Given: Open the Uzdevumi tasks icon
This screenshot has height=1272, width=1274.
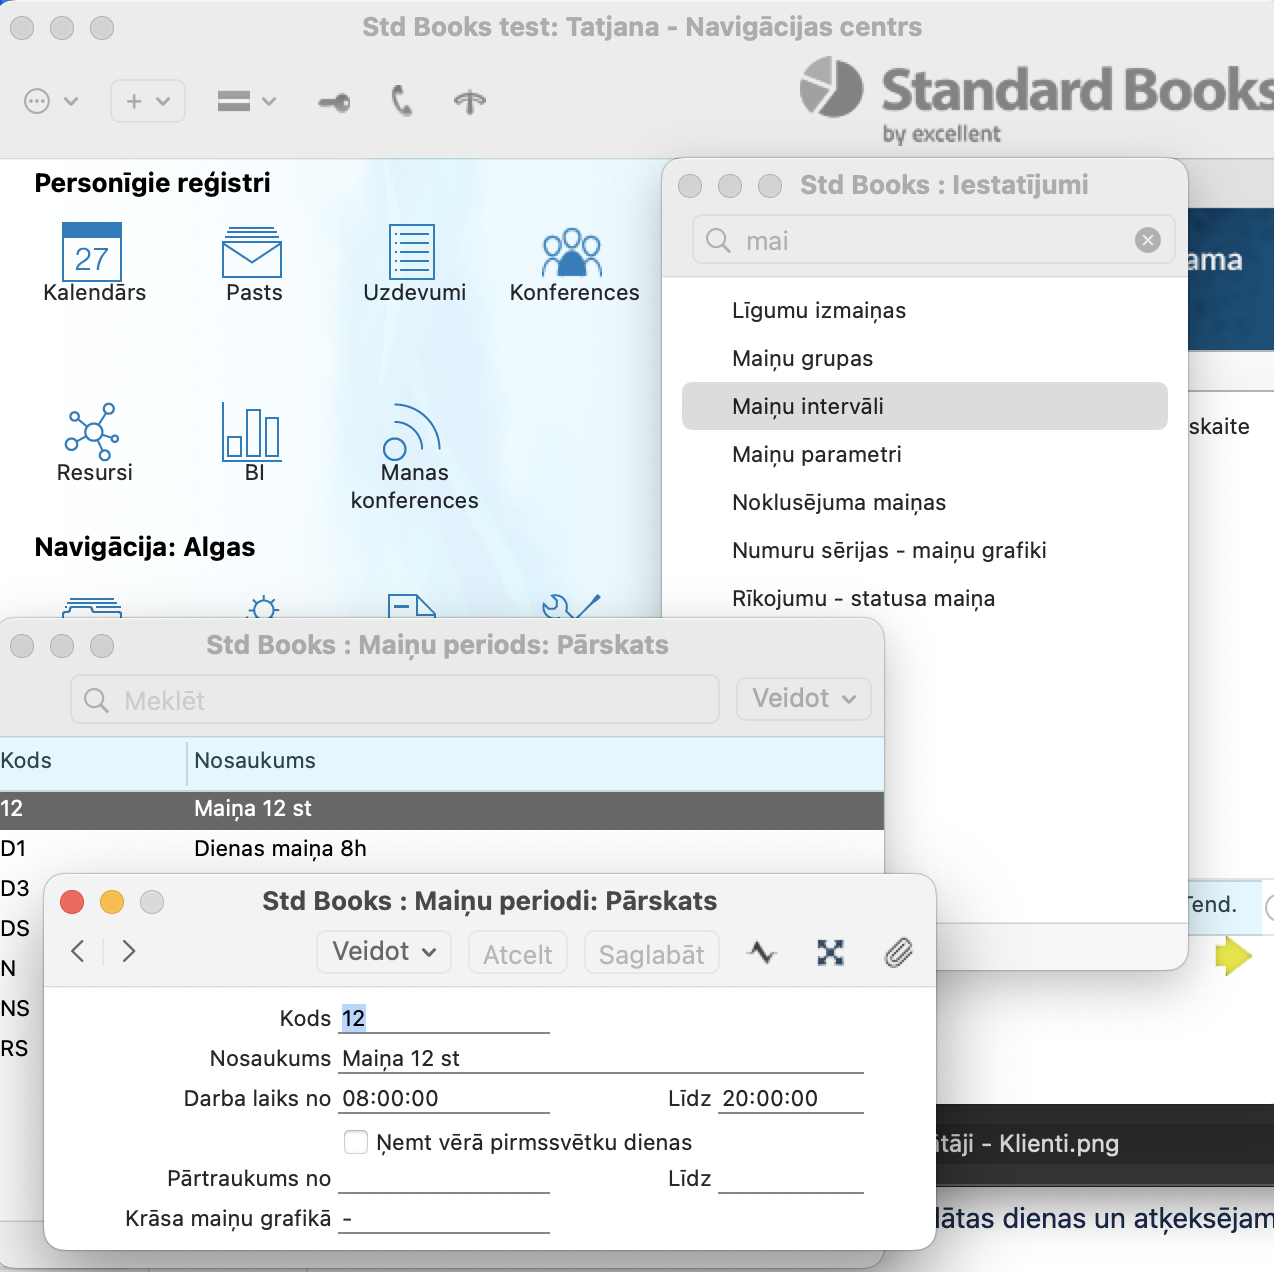Looking at the screenshot, I should click(412, 253).
